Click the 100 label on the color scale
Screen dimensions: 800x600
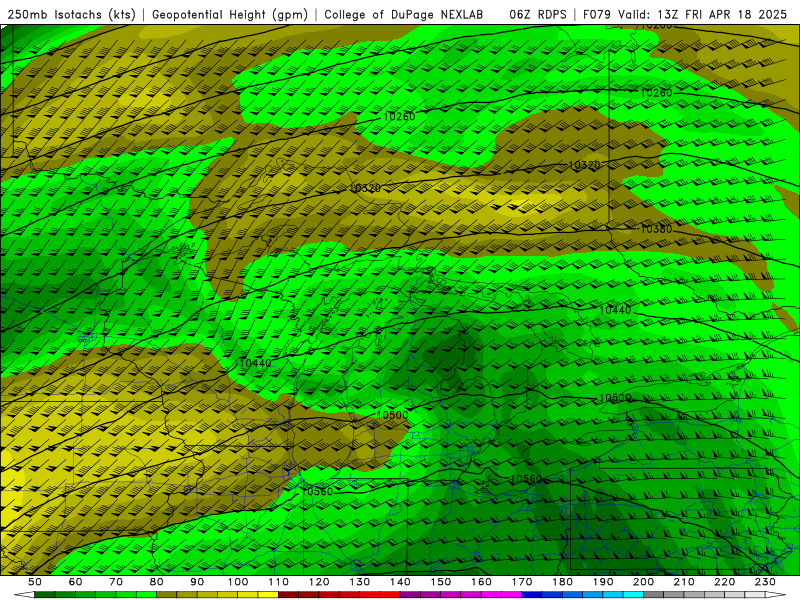(x=238, y=582)
